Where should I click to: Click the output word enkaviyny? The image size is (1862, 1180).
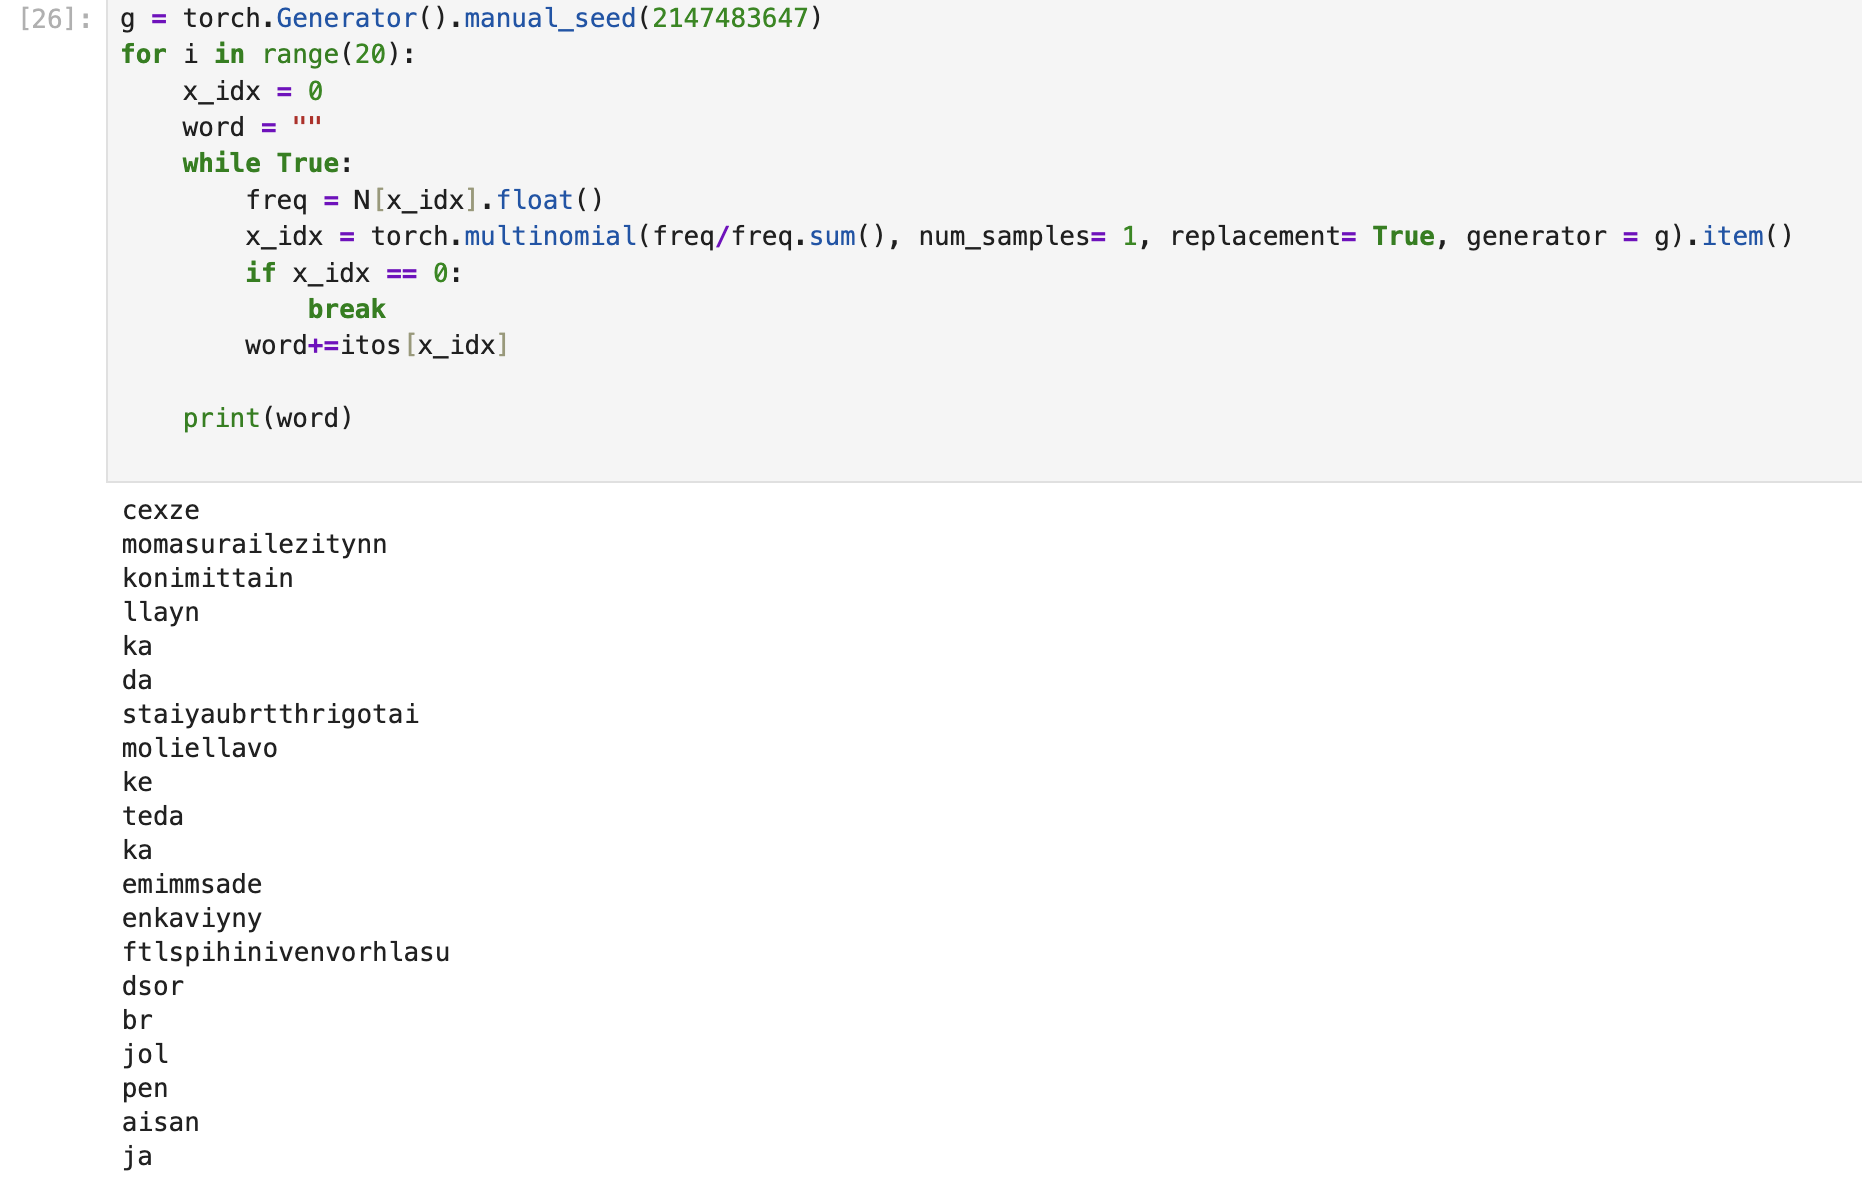coord(191,919)
